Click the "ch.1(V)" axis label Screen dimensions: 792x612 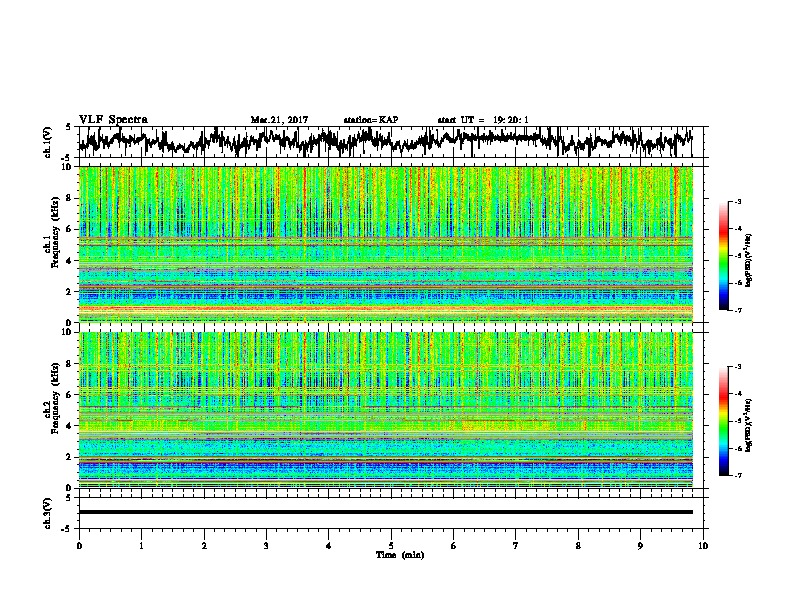tap(48, 142)
